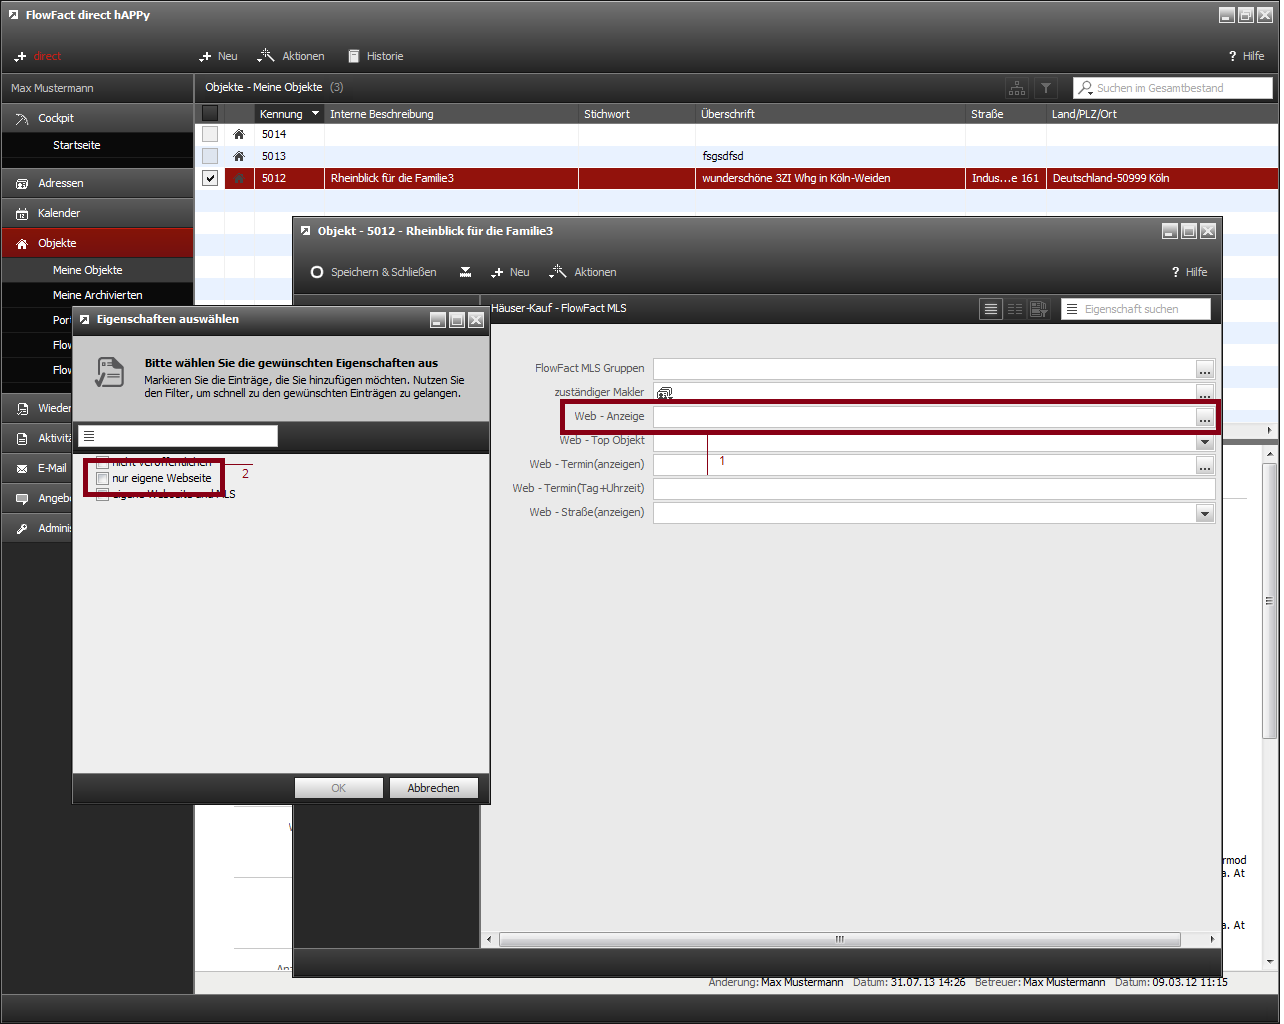Click the collapse chevrons icon in Objekt toolbar

point(465,272)
